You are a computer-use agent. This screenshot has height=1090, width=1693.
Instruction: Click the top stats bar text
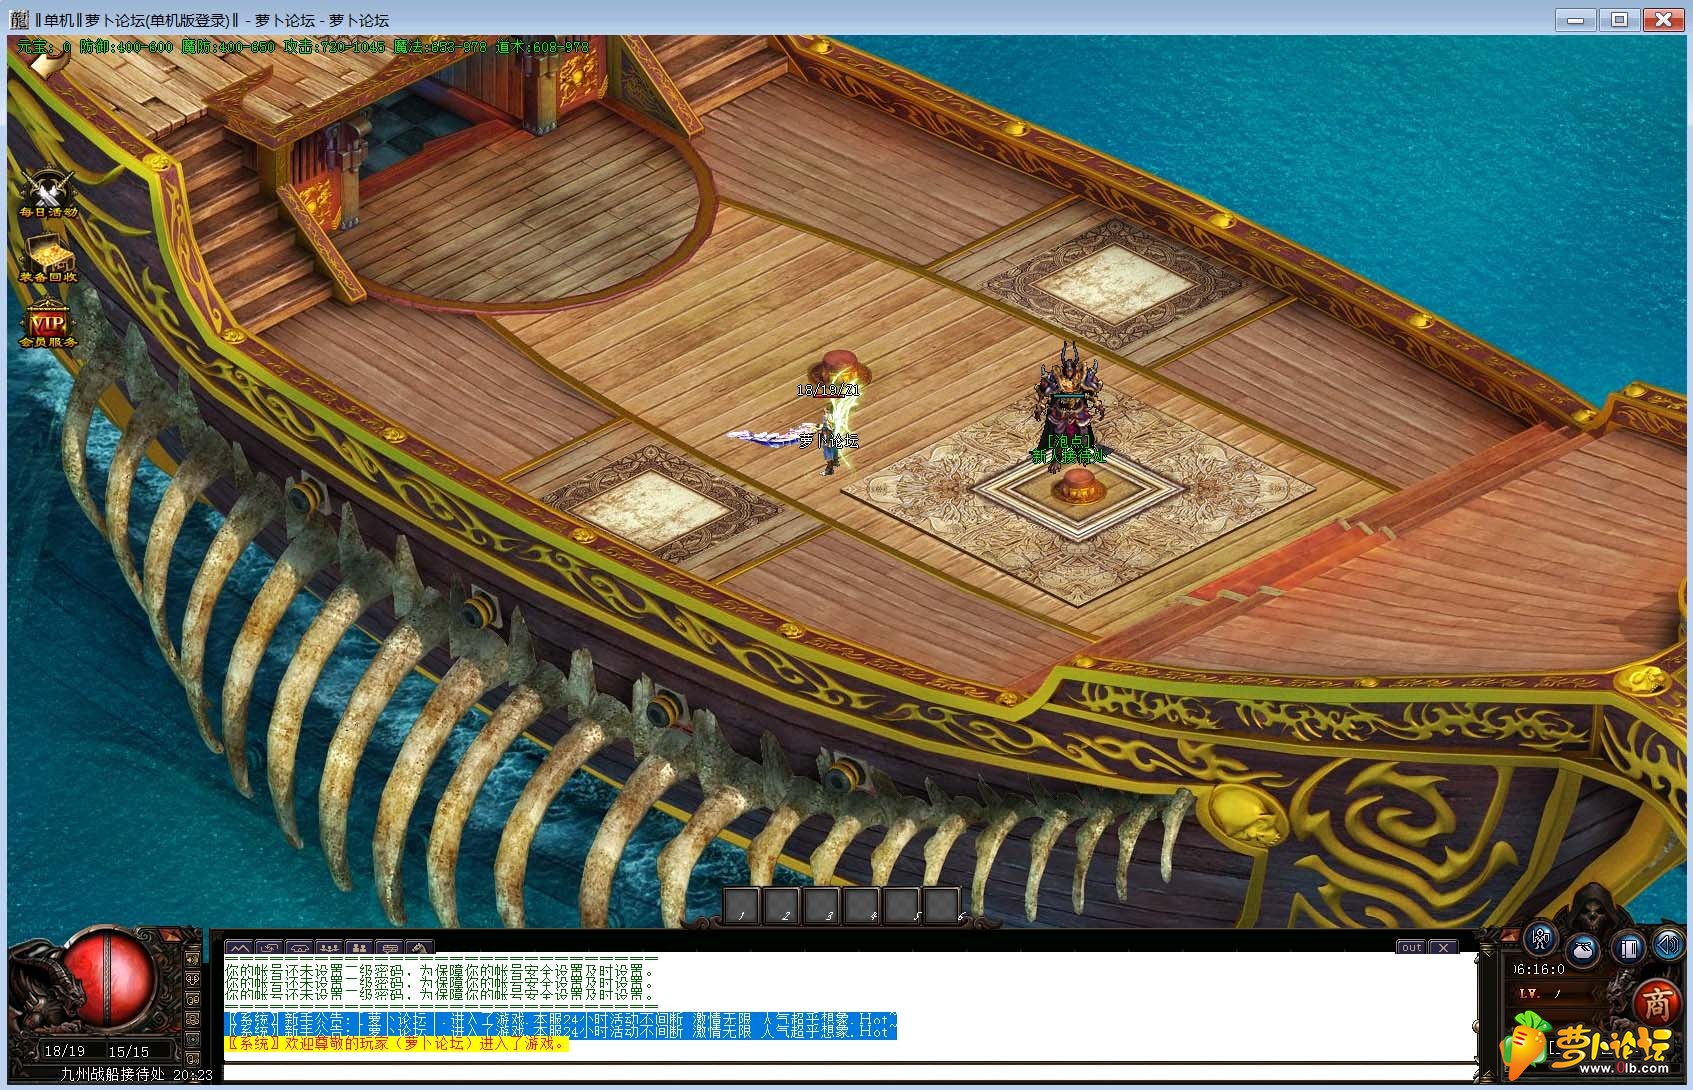point(303,46)
